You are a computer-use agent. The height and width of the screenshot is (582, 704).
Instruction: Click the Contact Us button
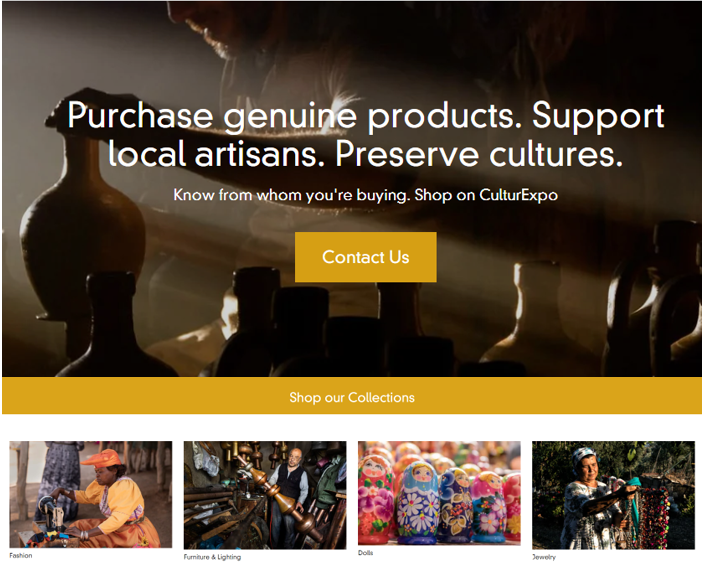pos(365,257)
